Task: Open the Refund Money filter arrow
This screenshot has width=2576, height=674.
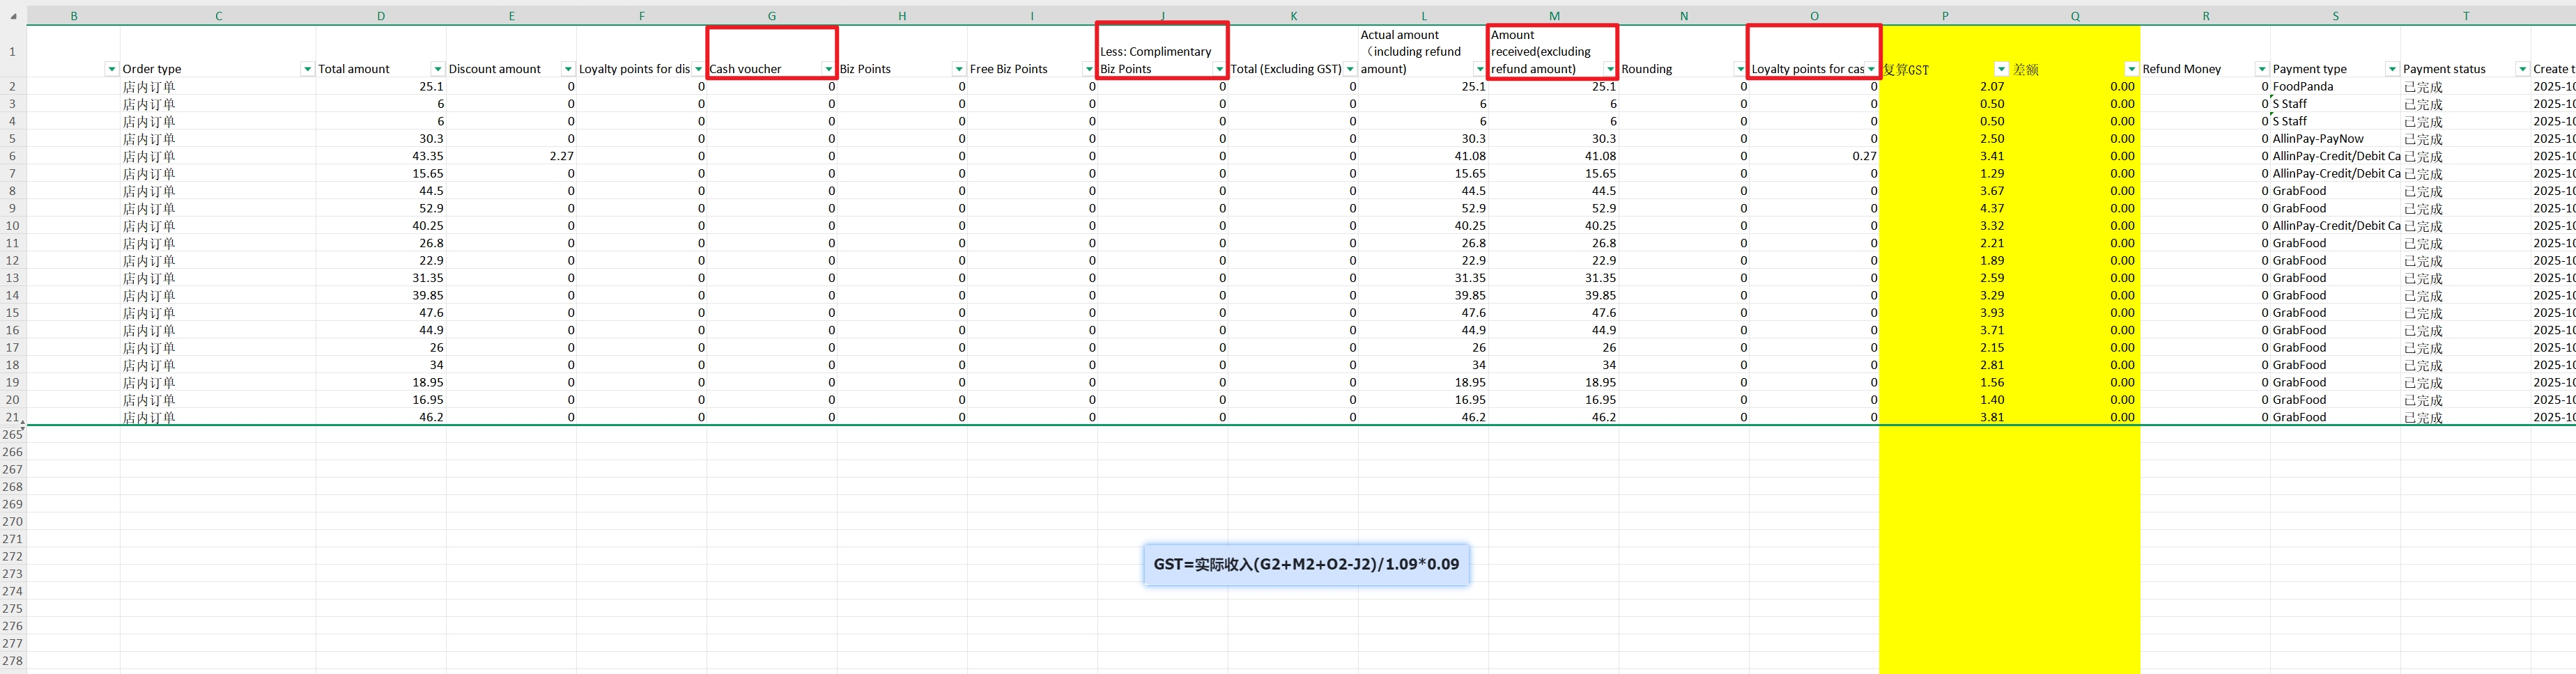Action: tap(2261, 69)
